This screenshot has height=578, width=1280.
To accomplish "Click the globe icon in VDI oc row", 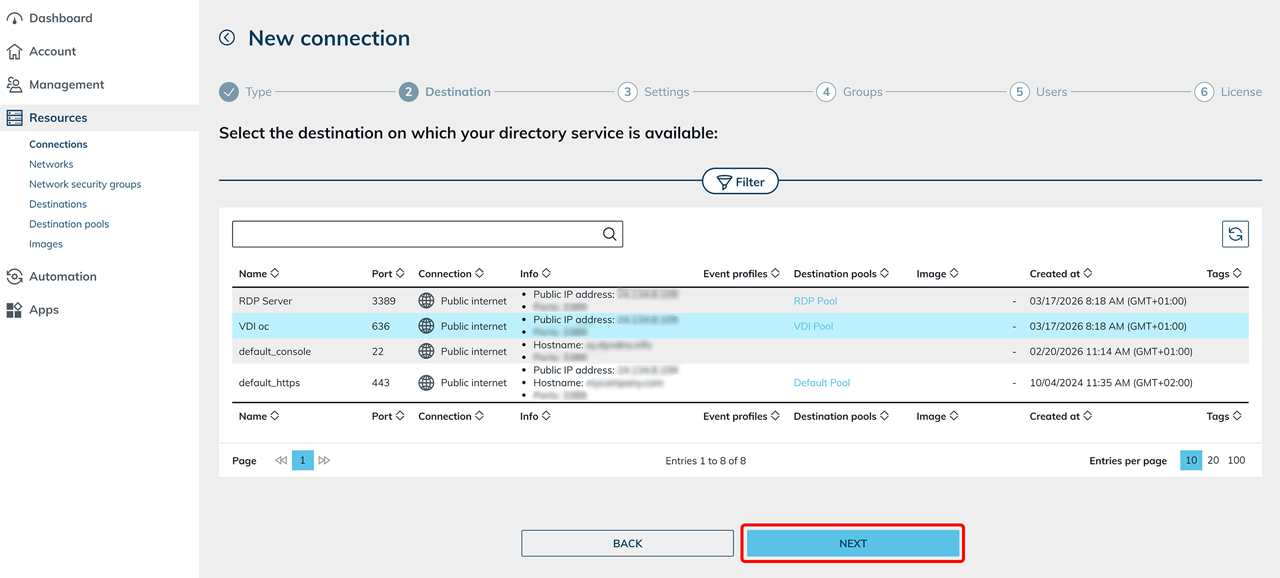I will [x=426, y=326].
